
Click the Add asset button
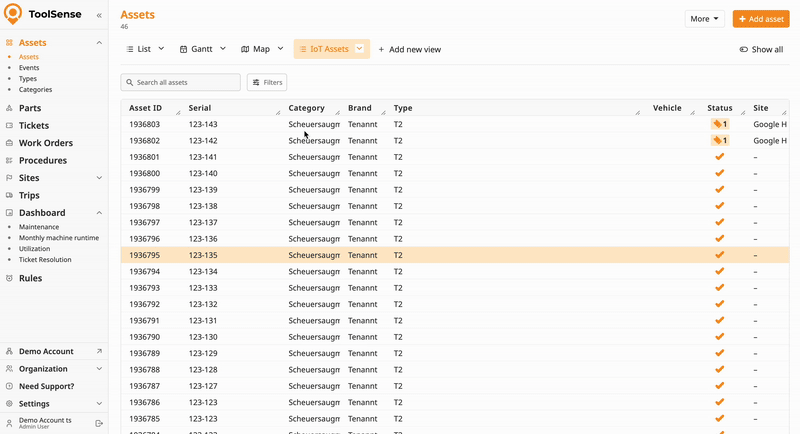click(761, 19)
